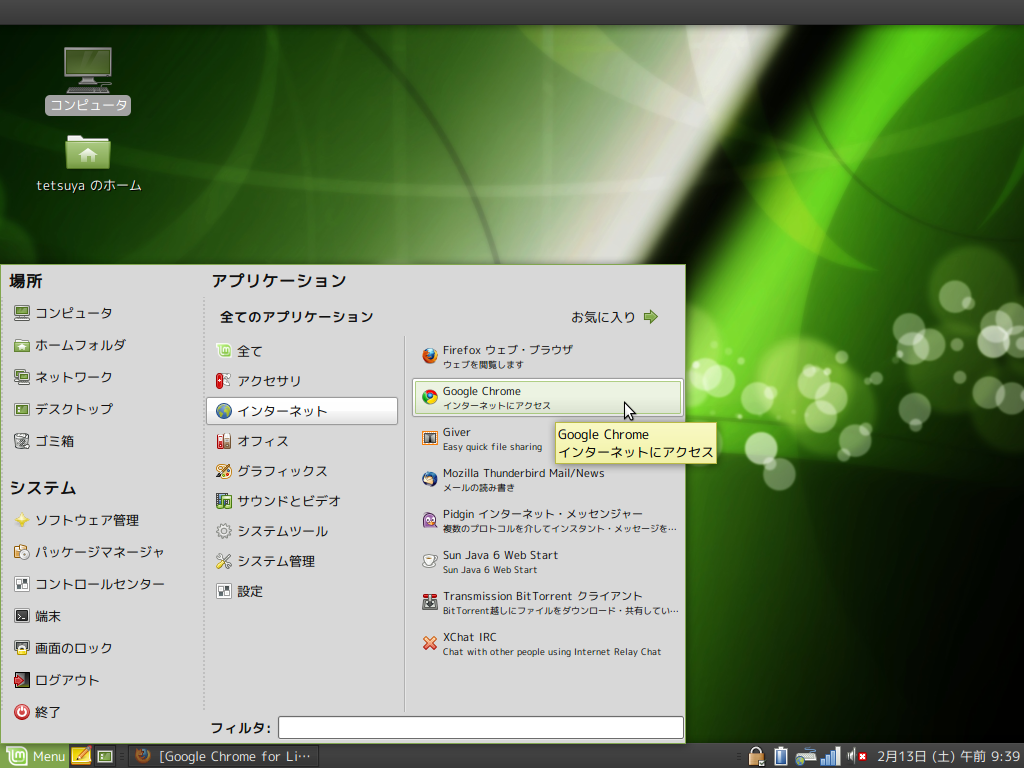Start XChat IRC from the application list
Screen dimensions: 1024x768
click(x=548, y=644)
